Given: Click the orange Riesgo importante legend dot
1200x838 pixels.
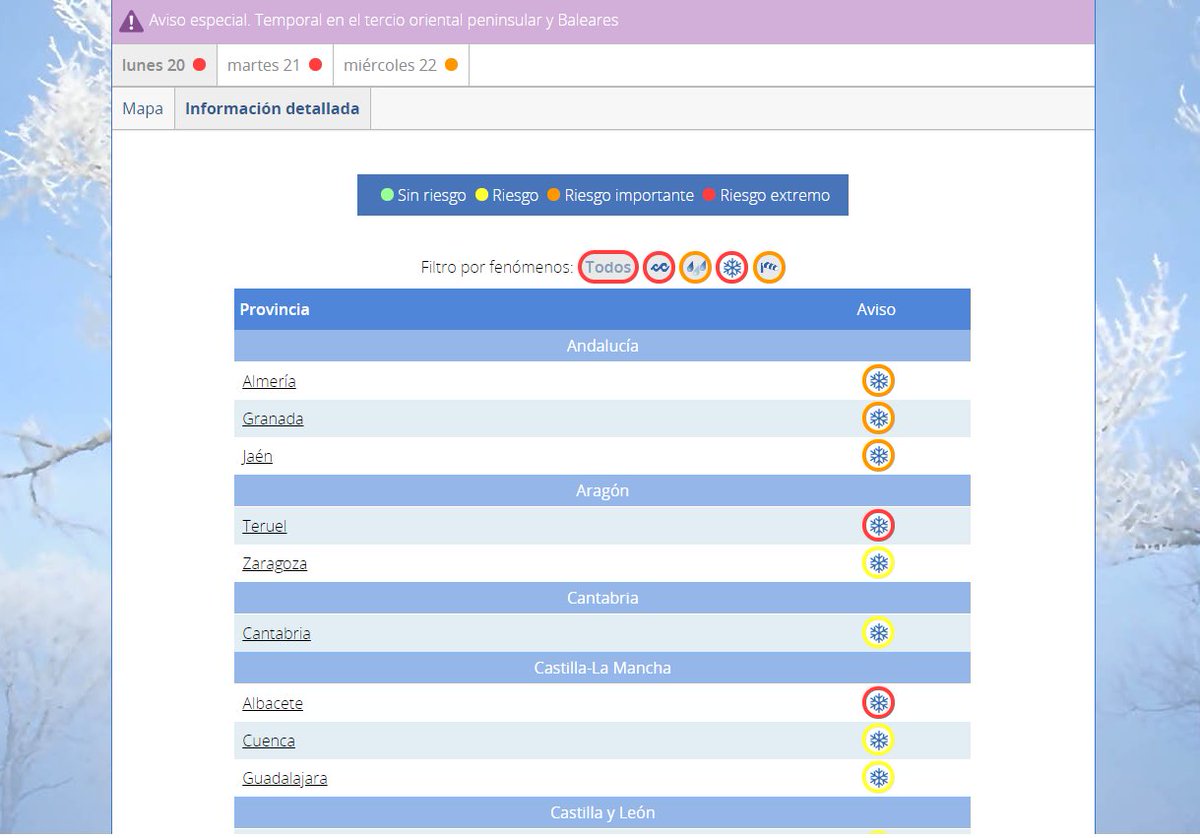Looking at the screenshot, I should tap(553, 195).
